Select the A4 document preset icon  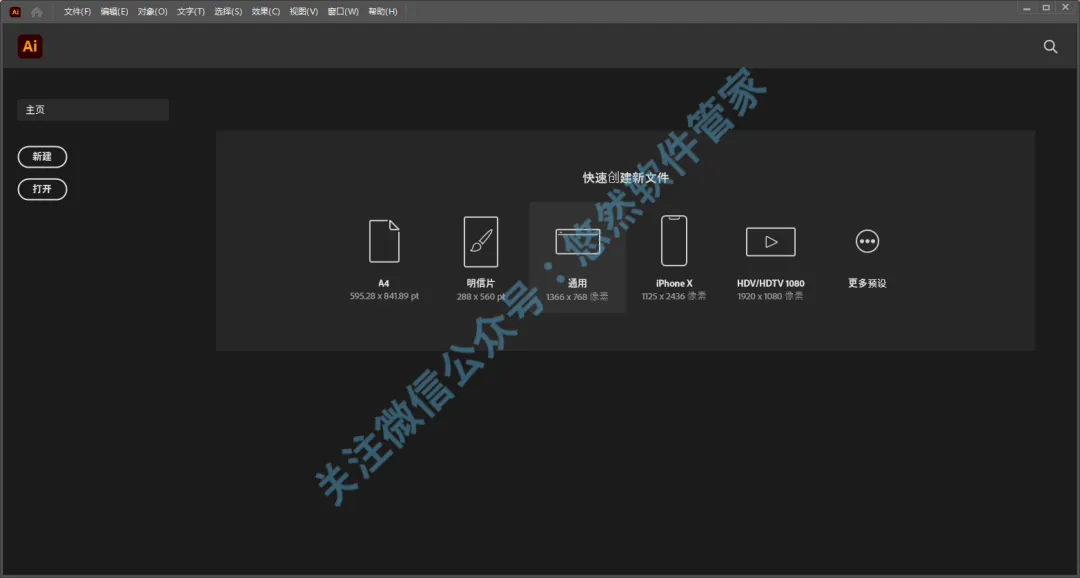[x=384, y=241]
